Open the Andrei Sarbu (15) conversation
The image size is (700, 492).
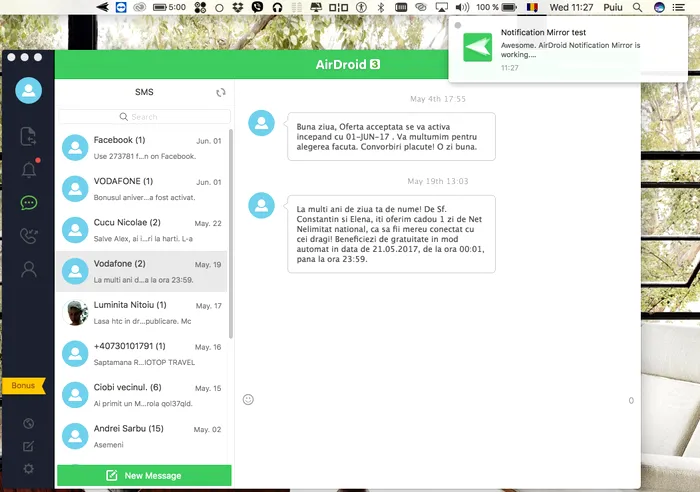[x=142, y=436]
